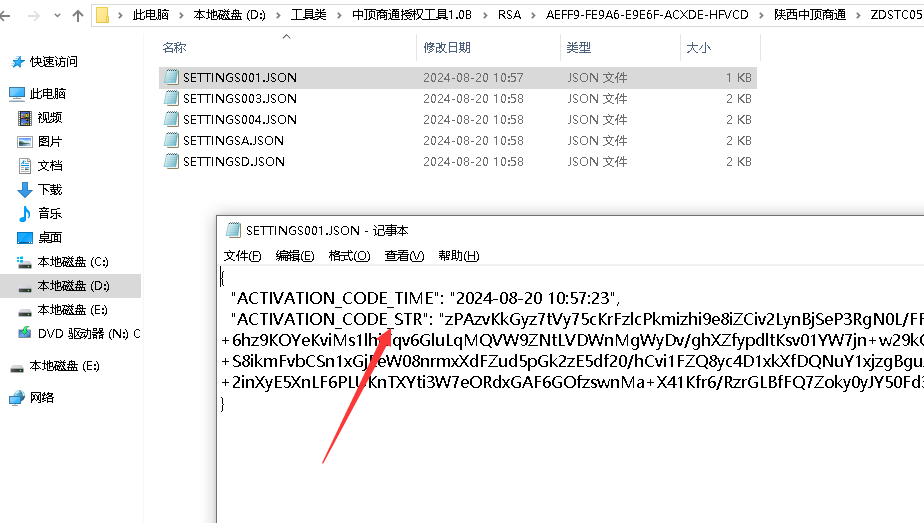924x523 pixels.
Task: Open the 格式(O) menu in Notepad
Action: [x=349, y=256]
